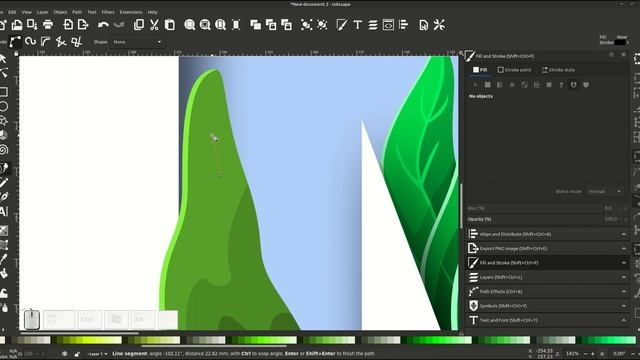Select the Rectangle tool
Image resolution: width=640 pixels, height=360 pixels.
pyautogui.click(x=3, y=92)
